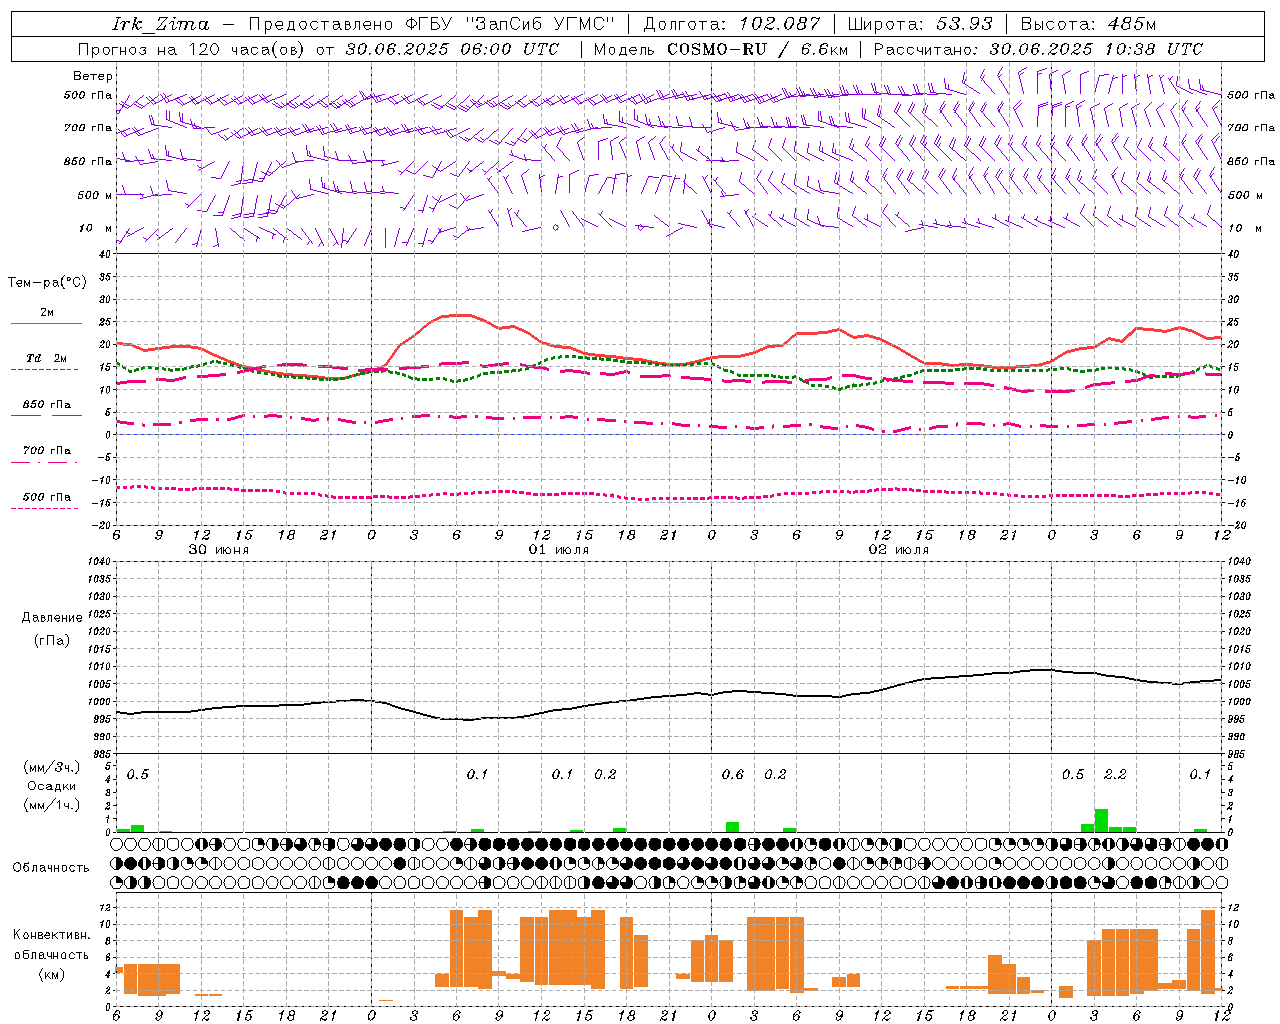Image resolution: width=1280 pixels, height=1024 pixels.
Task: Click the Давление pressure chart label
Action: click(51, 618)
